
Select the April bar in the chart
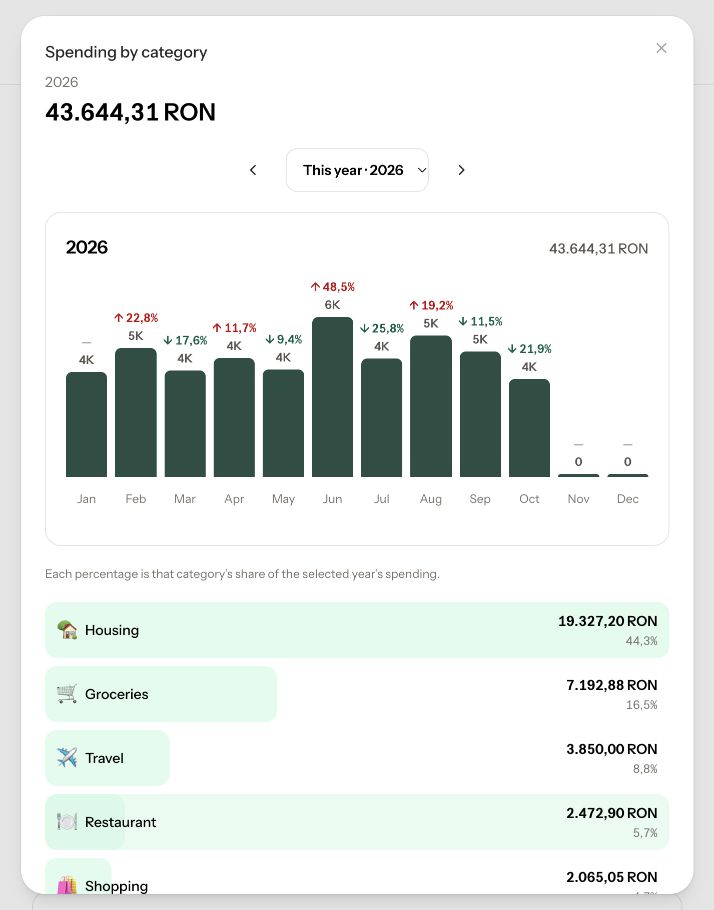coord(235,417)
